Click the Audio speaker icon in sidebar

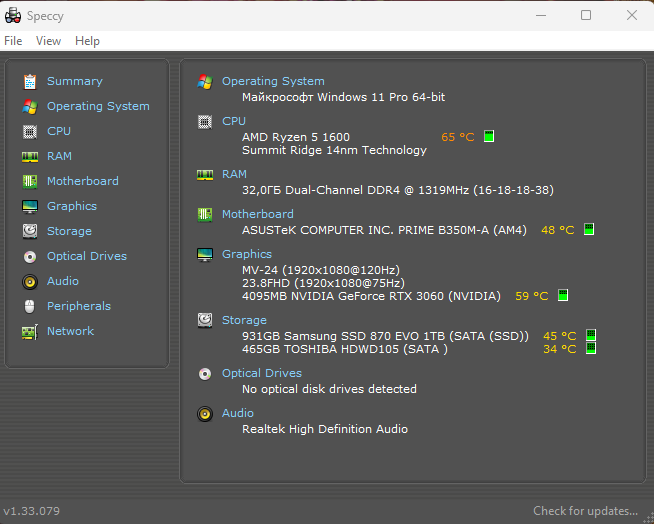(29, 281)
